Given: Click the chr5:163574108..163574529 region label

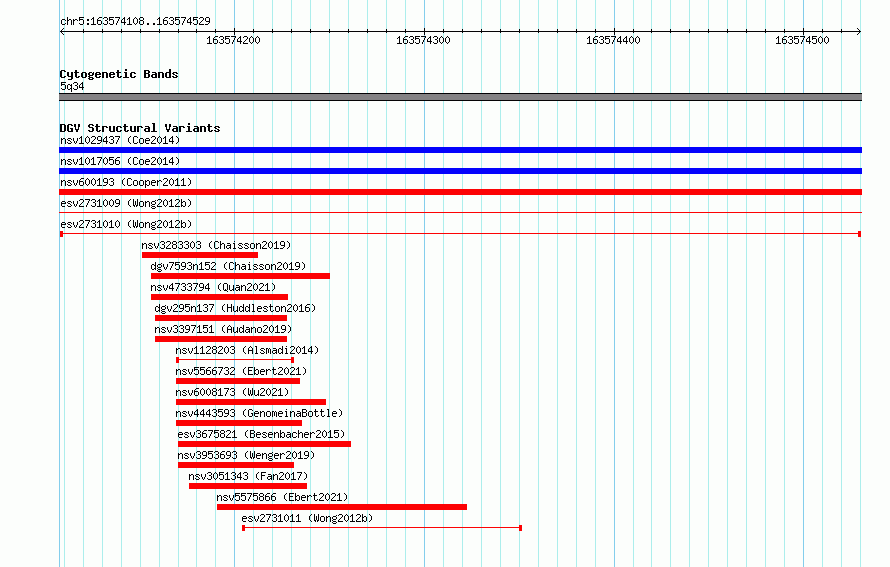Looking at the screenshot, I should click(x=135, y=21).
